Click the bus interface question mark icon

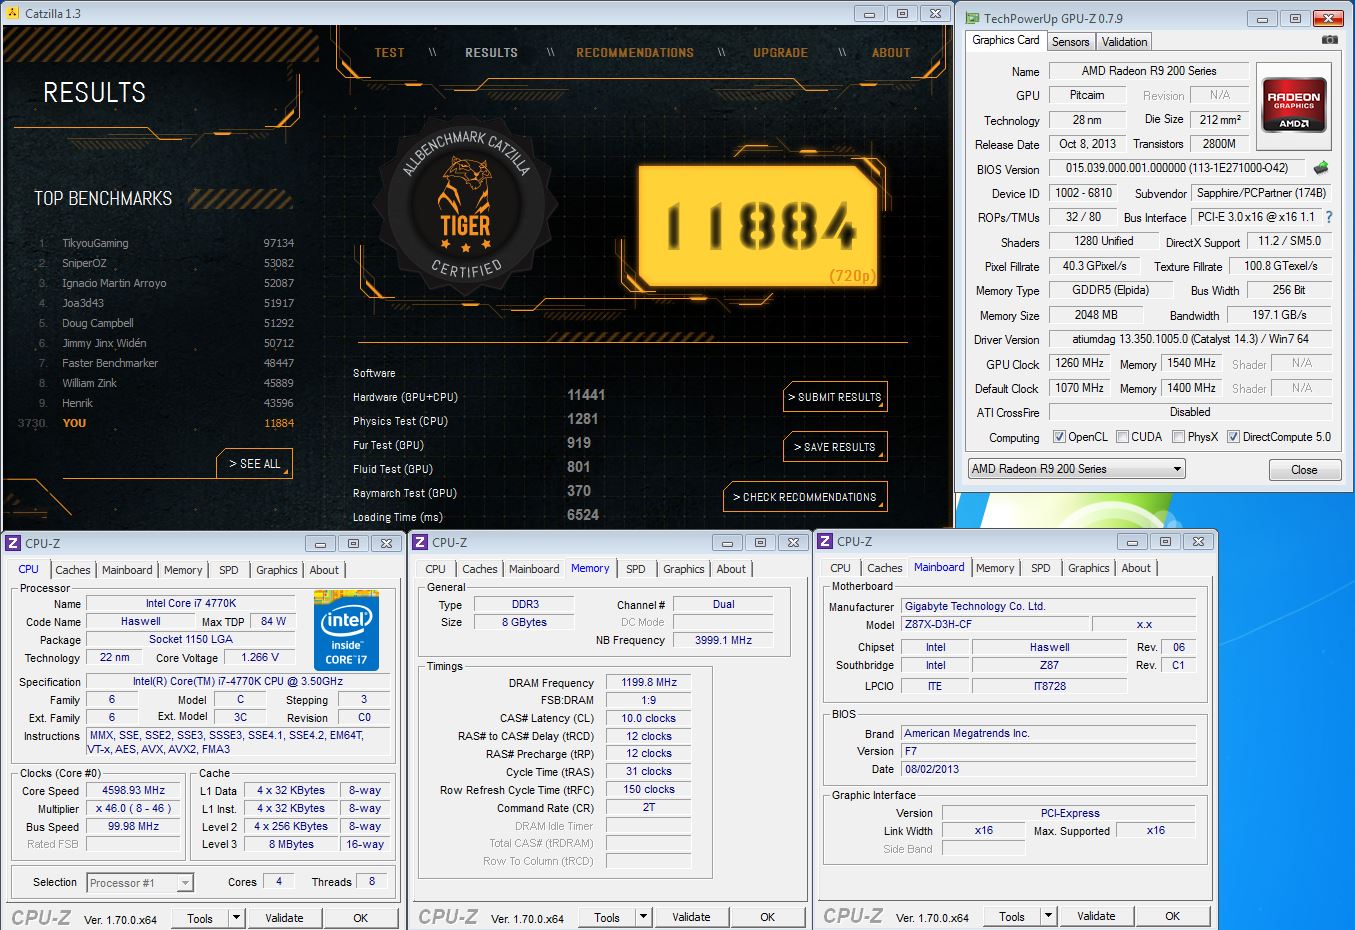coord(1329,217)
